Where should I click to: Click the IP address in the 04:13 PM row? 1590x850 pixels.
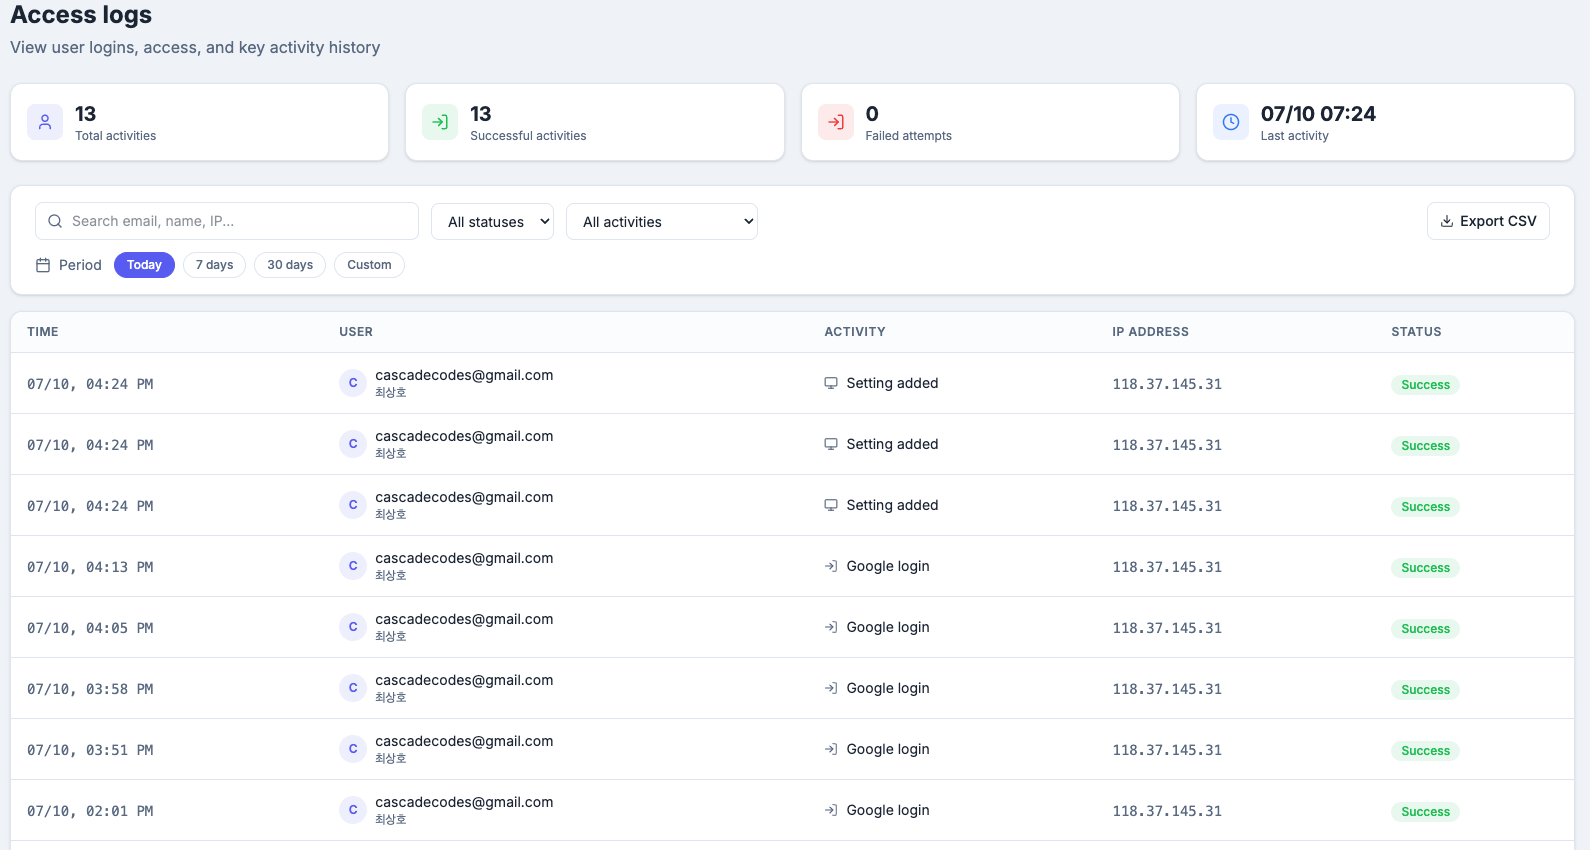tap(1167, 567)
